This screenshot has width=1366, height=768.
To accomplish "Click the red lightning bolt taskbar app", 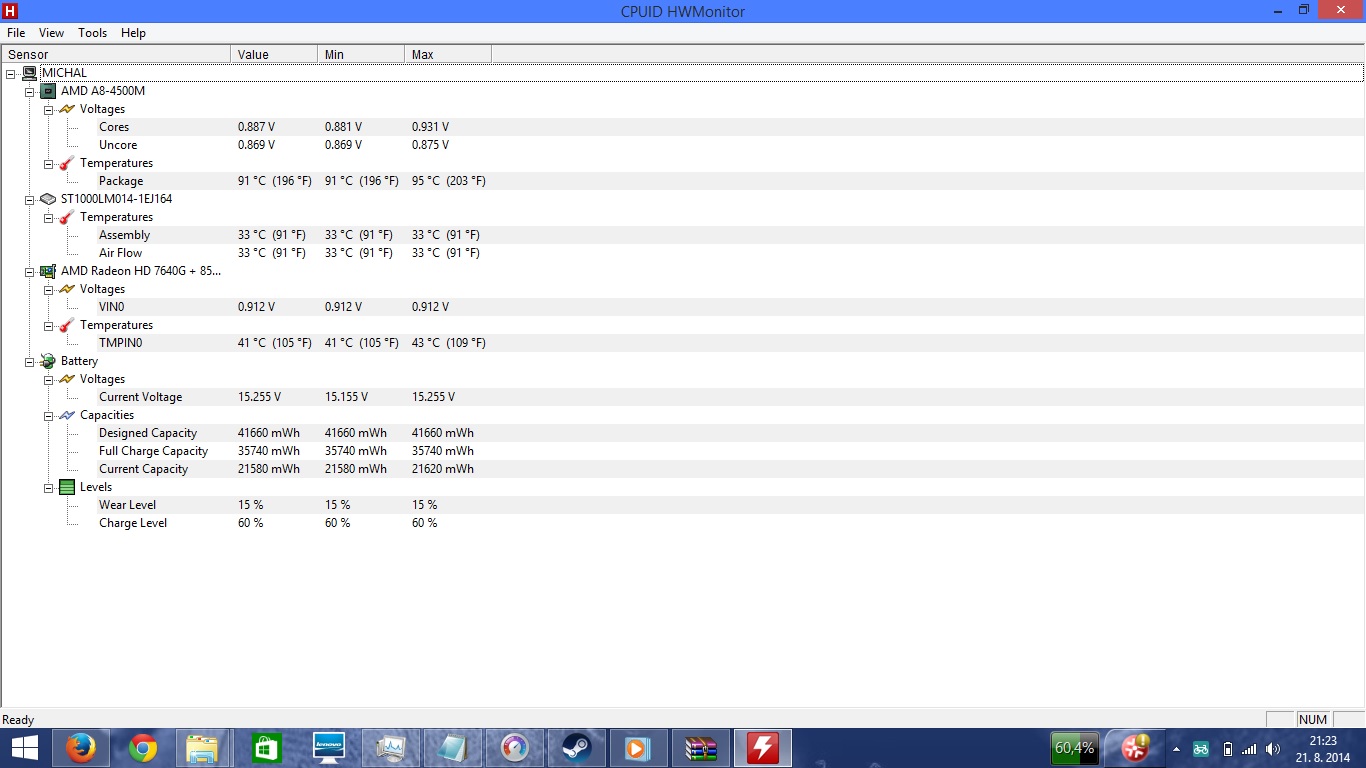I will 763,748.
